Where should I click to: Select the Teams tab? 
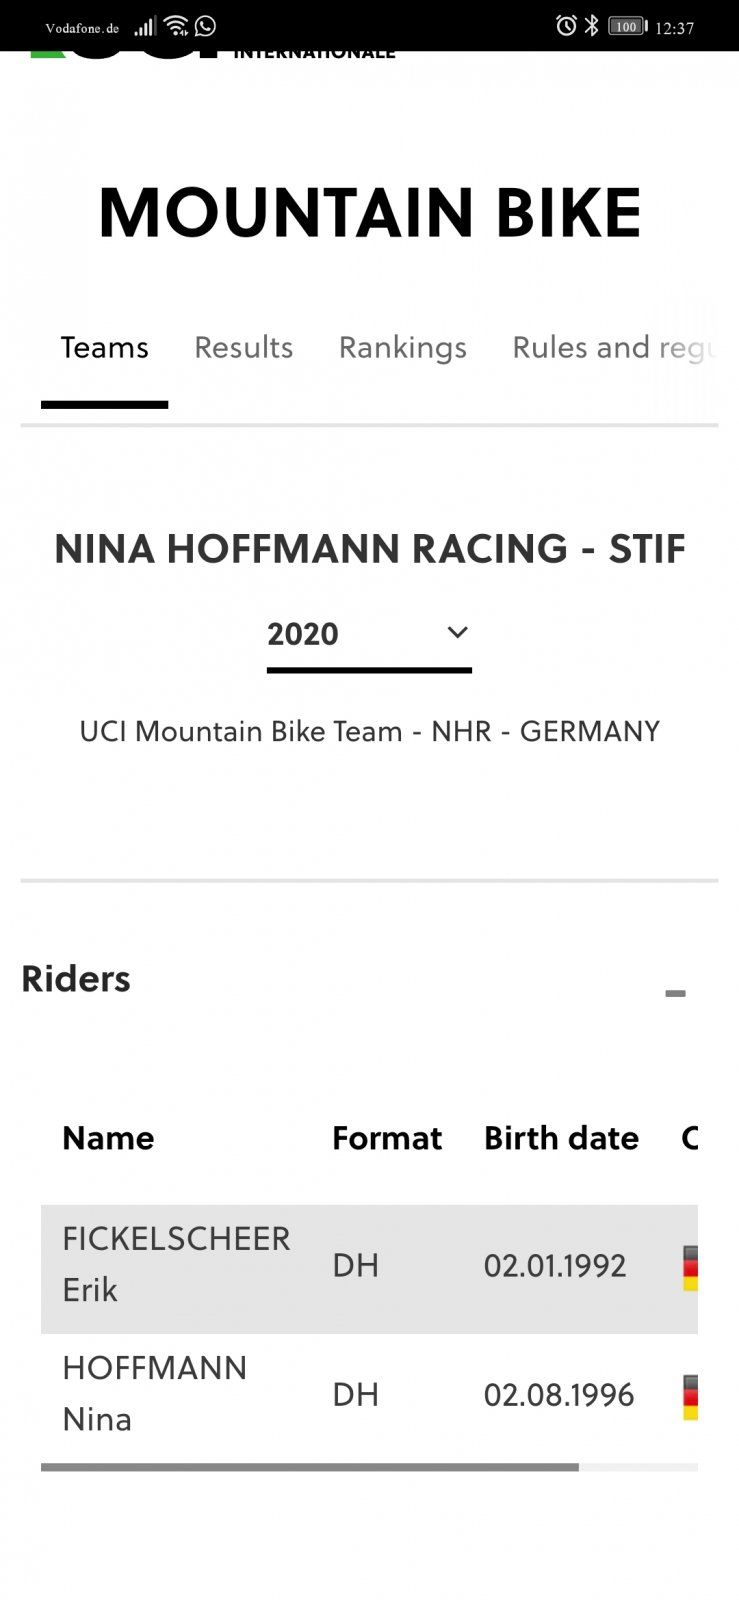[x=104, y=348]
